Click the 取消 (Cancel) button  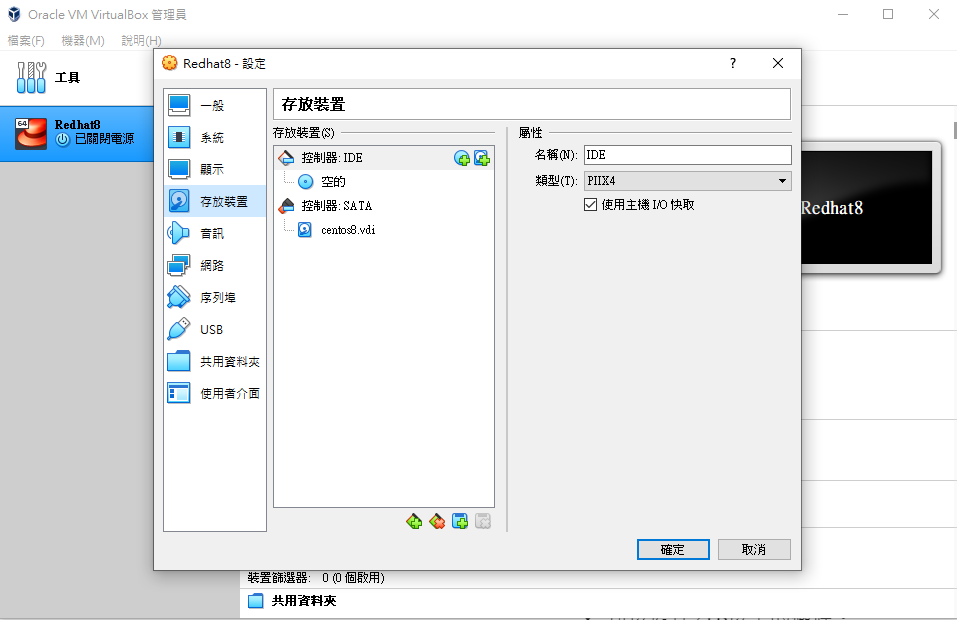(754, 549)
